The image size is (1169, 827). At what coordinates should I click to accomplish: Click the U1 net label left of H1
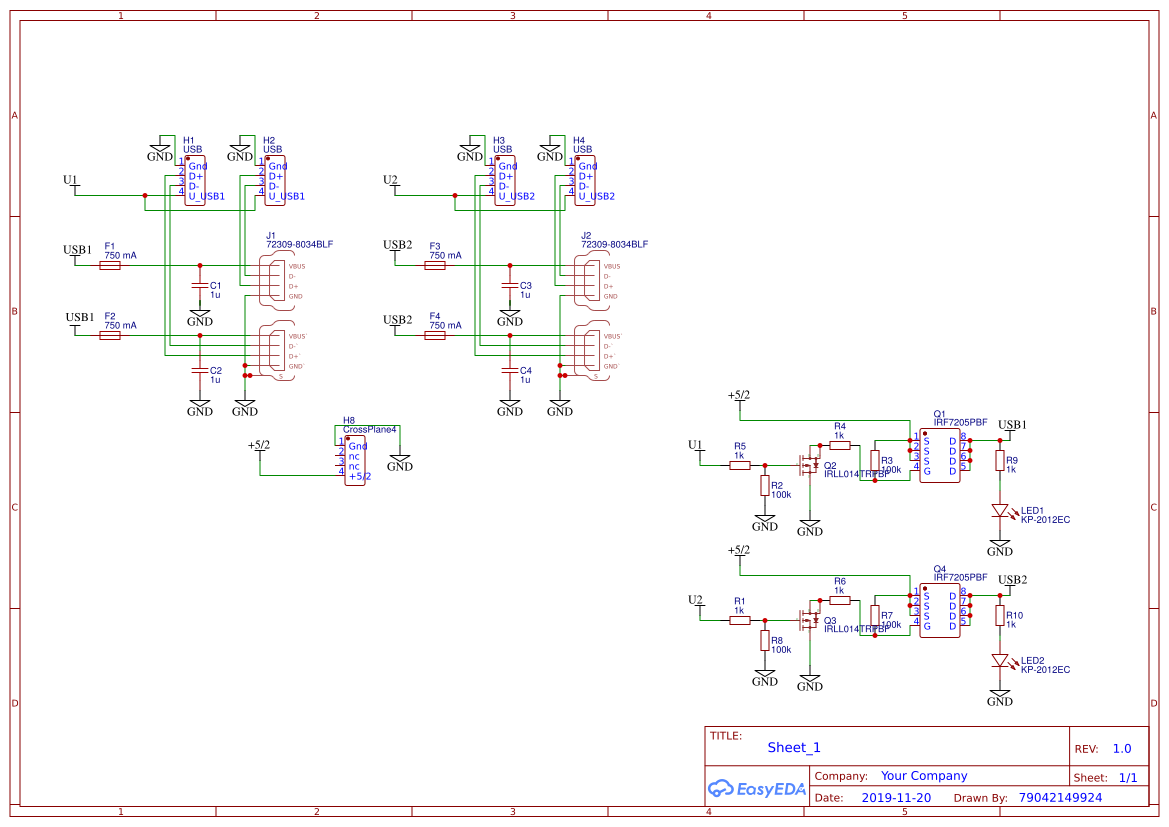[70, 180]
